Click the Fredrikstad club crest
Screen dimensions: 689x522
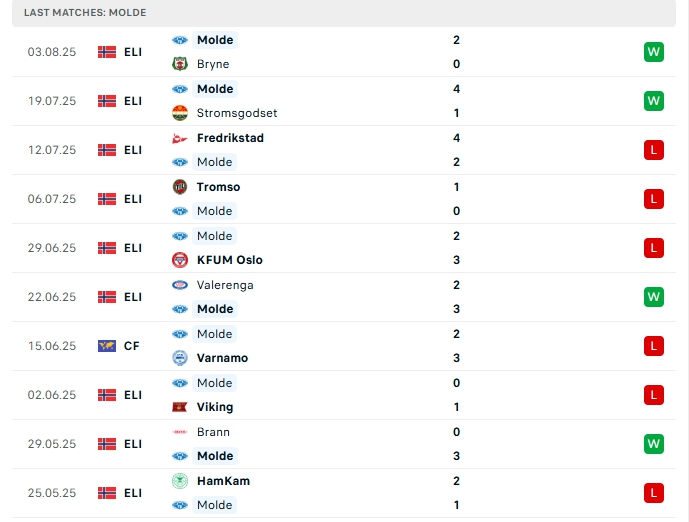180,138
